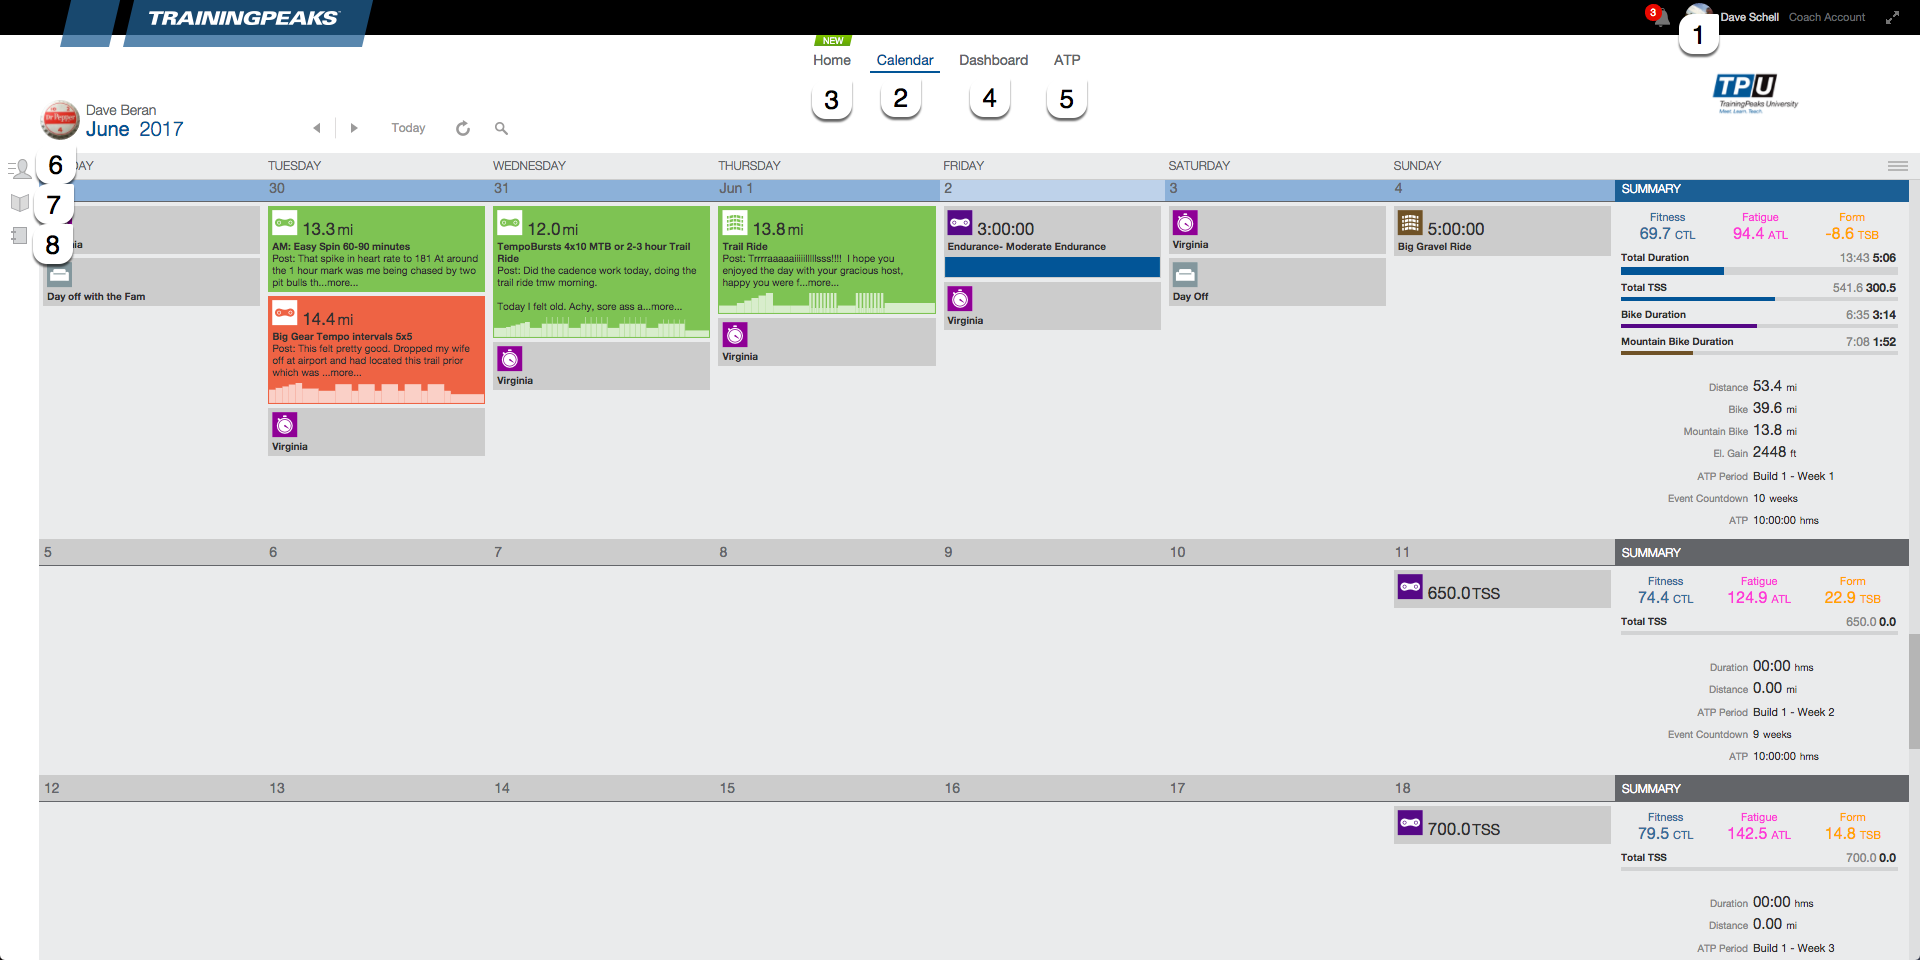Open the 650.0TSS card on June 11

(x=1502, y=589)
